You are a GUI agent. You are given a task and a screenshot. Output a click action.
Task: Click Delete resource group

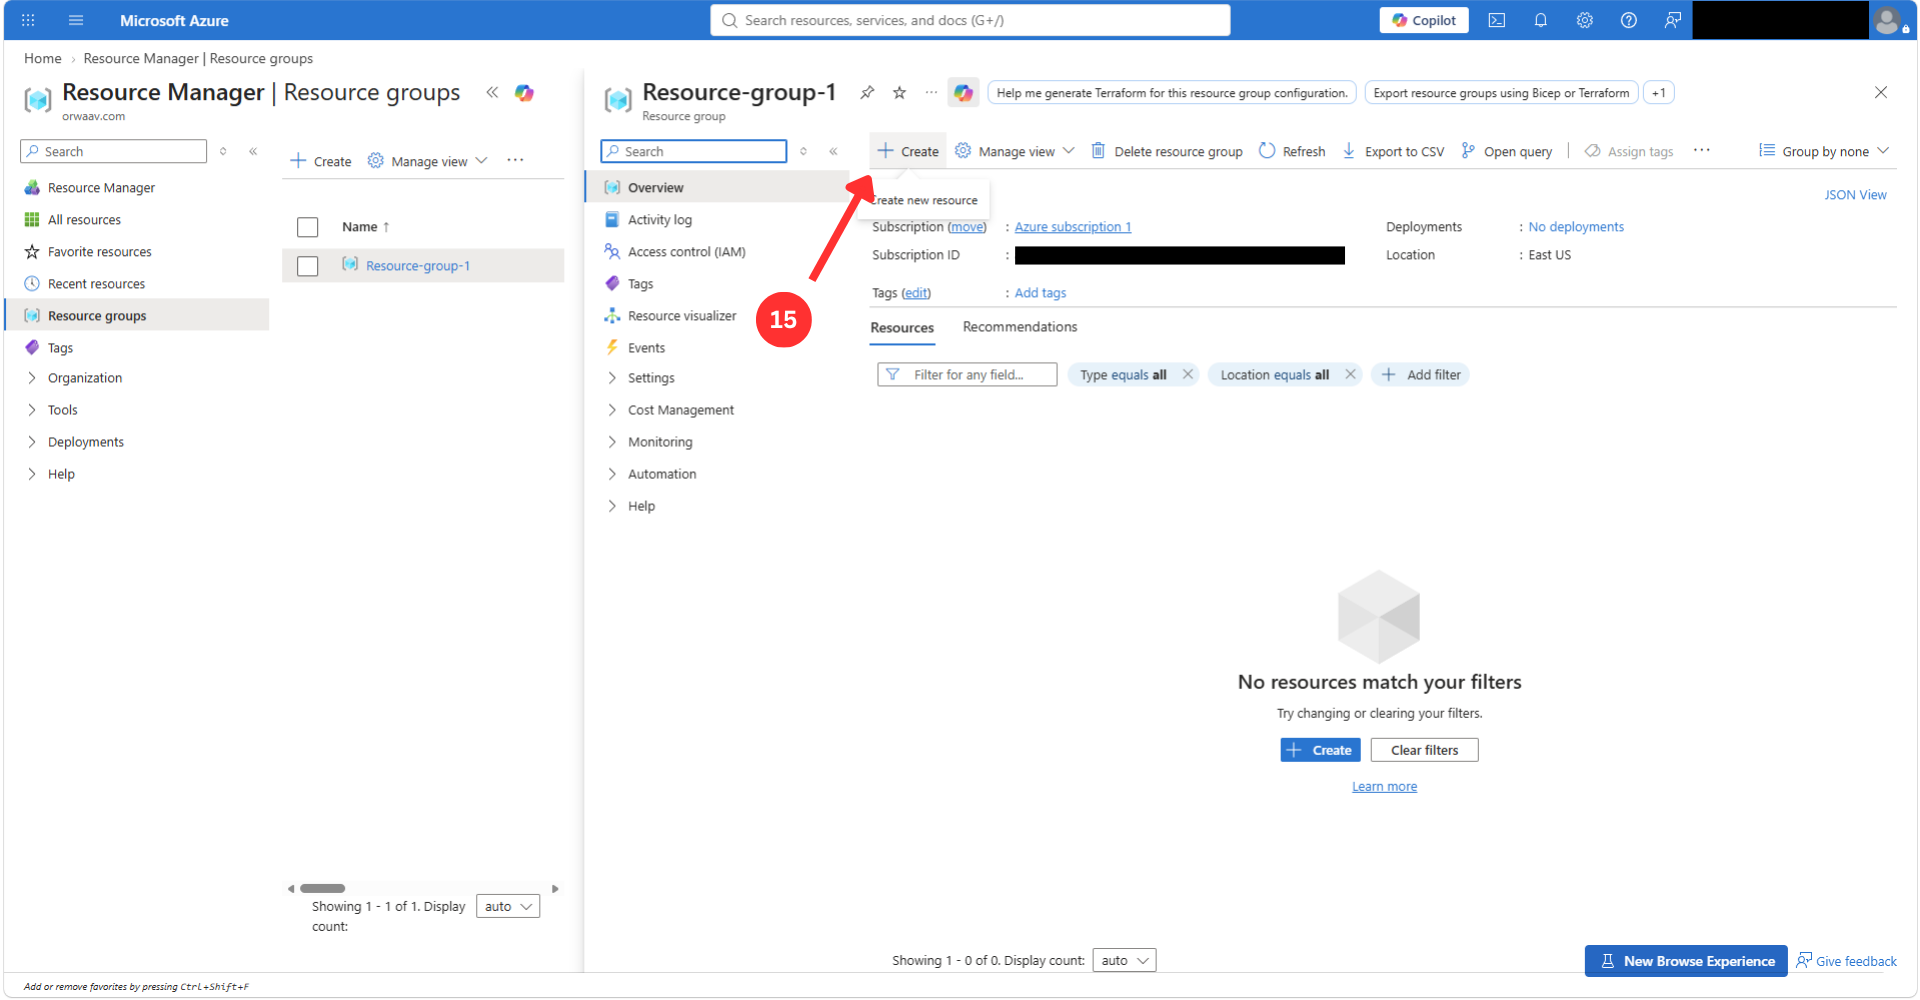1166,151
